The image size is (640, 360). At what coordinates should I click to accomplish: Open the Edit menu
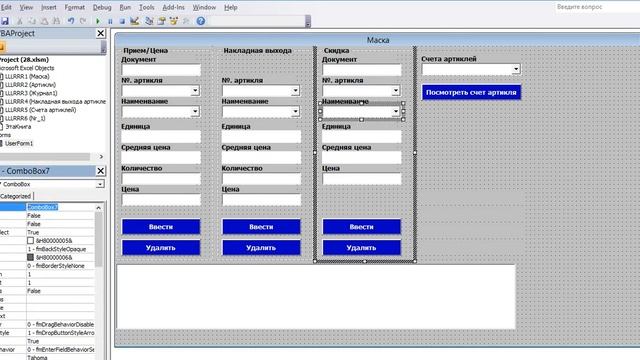6,7
